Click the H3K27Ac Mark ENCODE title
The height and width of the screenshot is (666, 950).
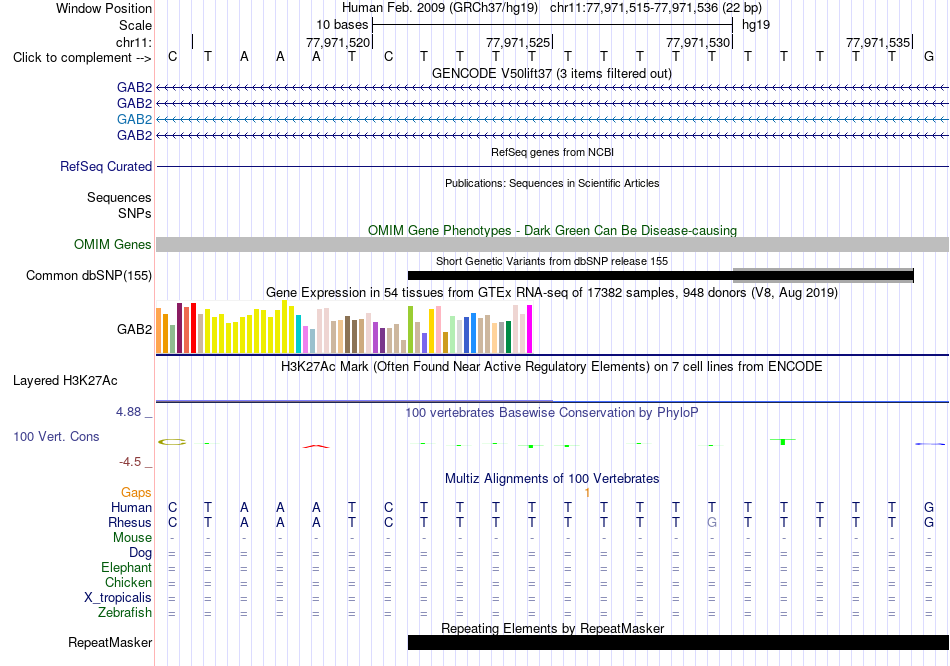[x=552, y=367]
